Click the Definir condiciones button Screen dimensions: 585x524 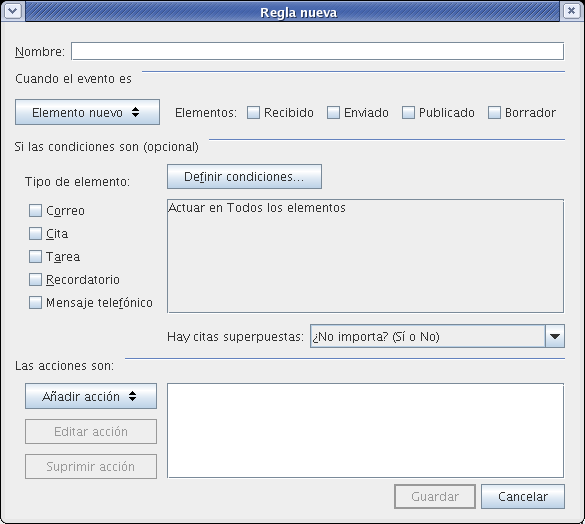click(x=244, y=177)
